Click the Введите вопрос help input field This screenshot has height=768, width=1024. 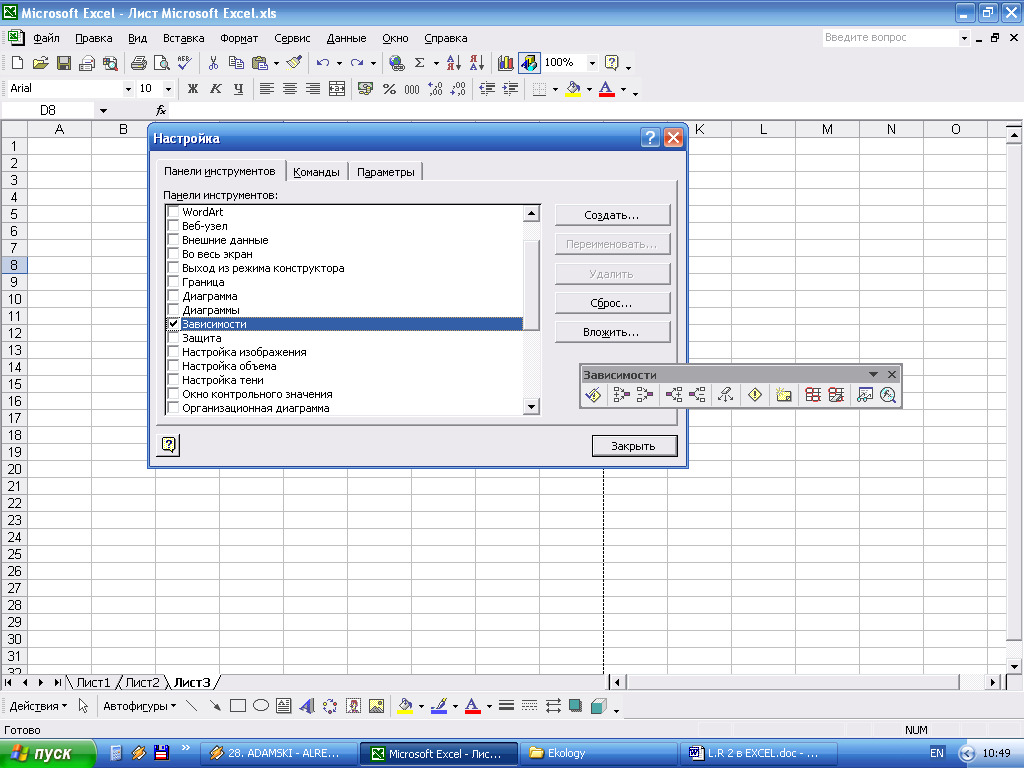pos(890,38)
